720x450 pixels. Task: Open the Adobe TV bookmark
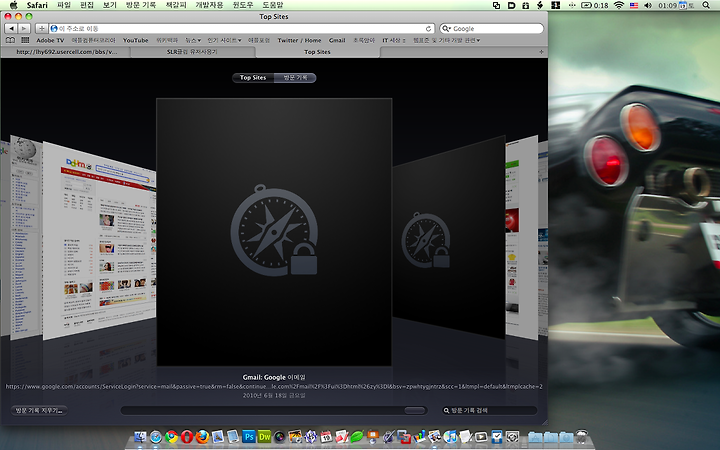50,40
